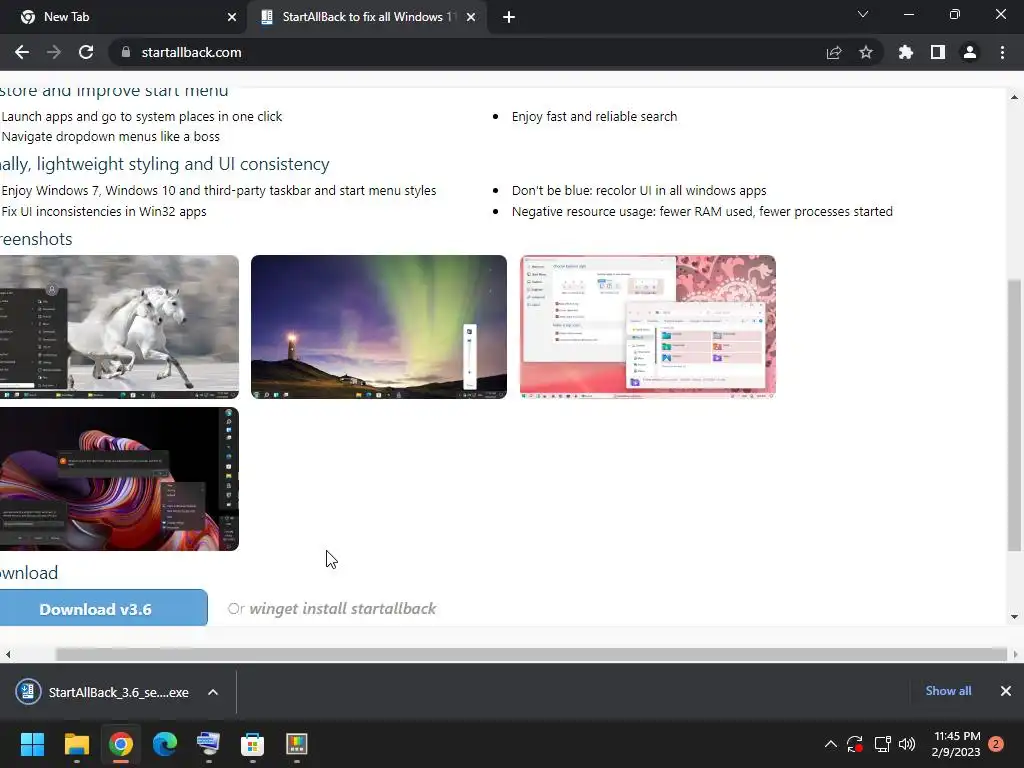The image size is (1024, 768).
Task: Open the notification badge showing 2
Action: [996, 744]
